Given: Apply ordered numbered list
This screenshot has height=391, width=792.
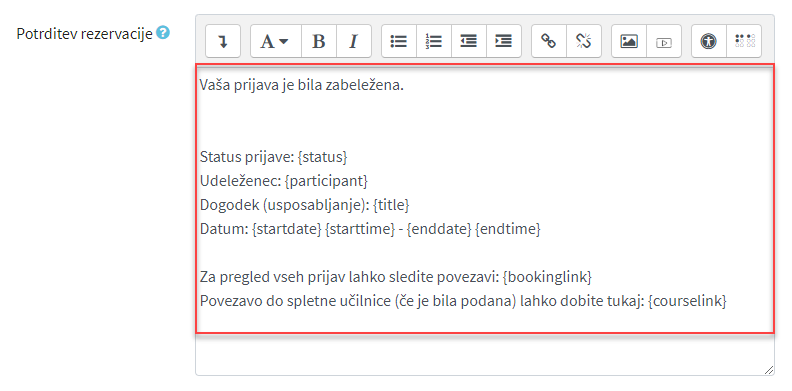Looking at the screenshot, I should [434, 41].
